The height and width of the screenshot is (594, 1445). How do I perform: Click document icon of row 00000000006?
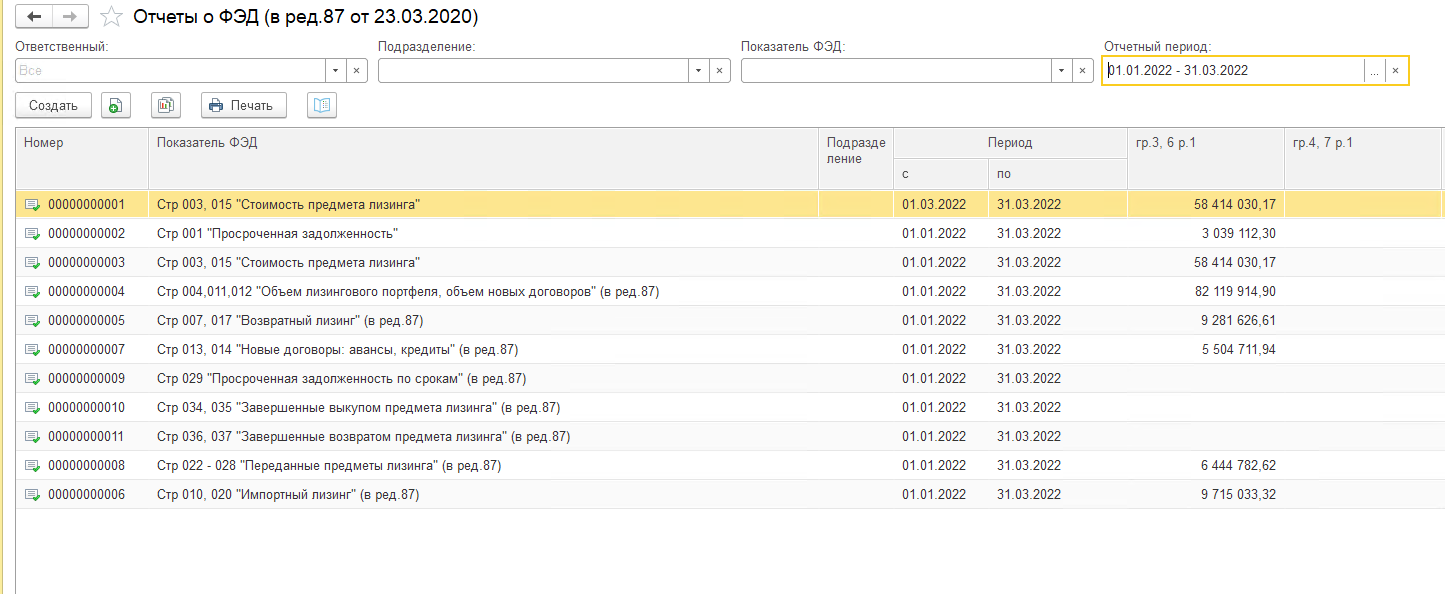click(x=33, y=495)
